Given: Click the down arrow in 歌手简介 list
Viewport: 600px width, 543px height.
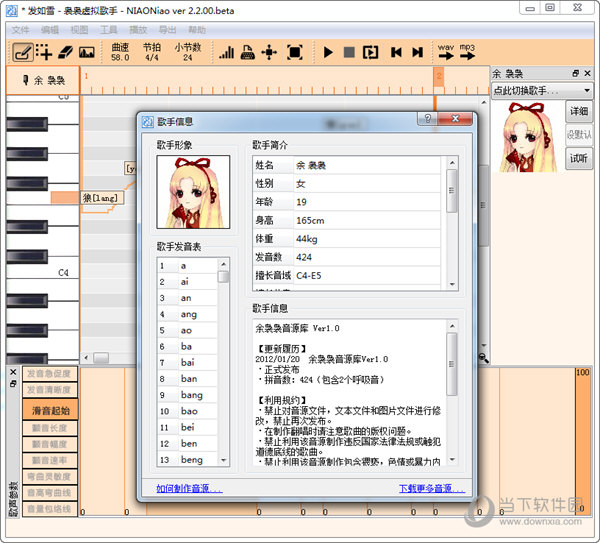Looking at the screenshot, I should click(452, 284).
